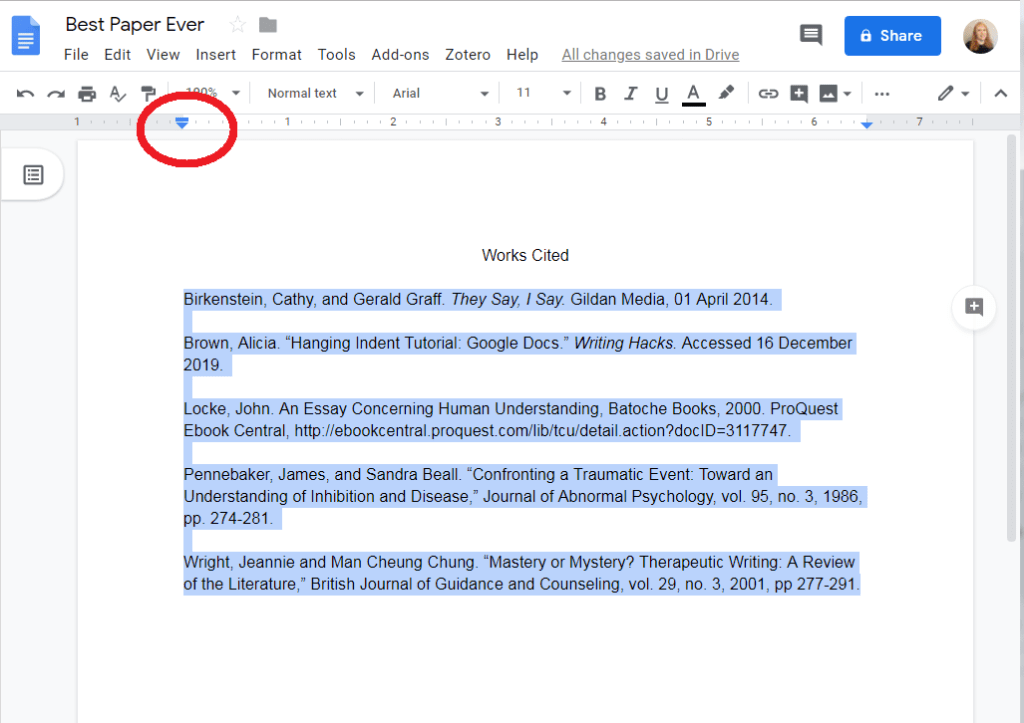Toggle bold formatting

(x=600, y=94)
